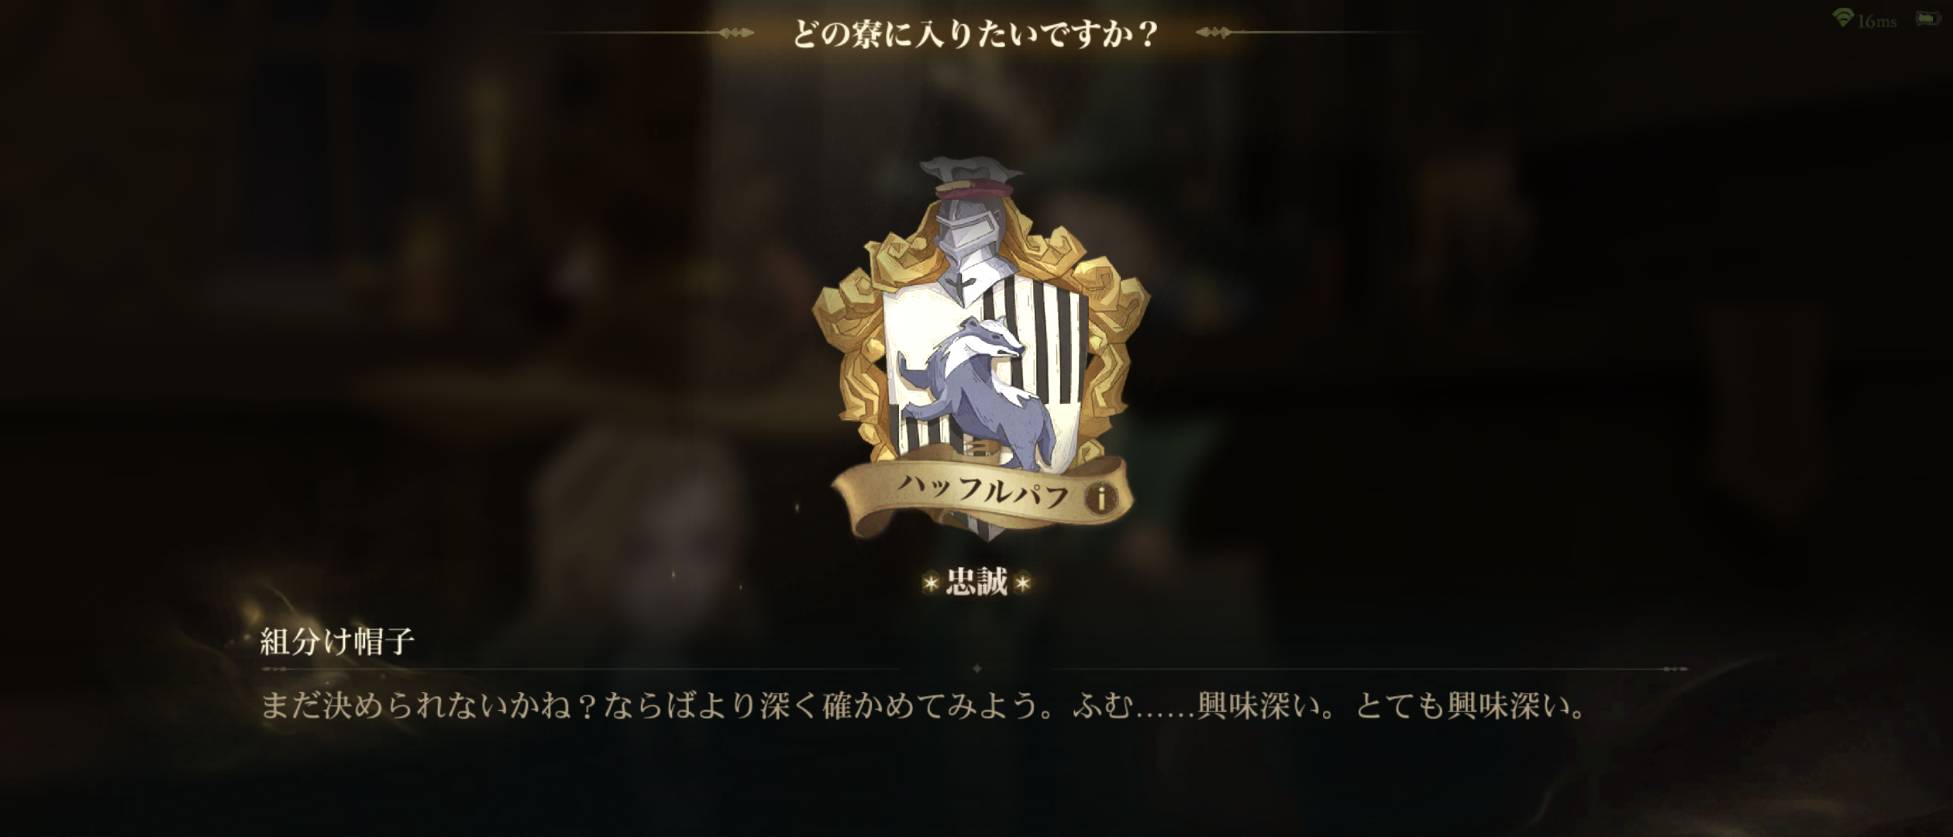Tap the closing phrase とても興味深い
The width and height of the screenshot is (1953, 837).
coord(1459,706)
